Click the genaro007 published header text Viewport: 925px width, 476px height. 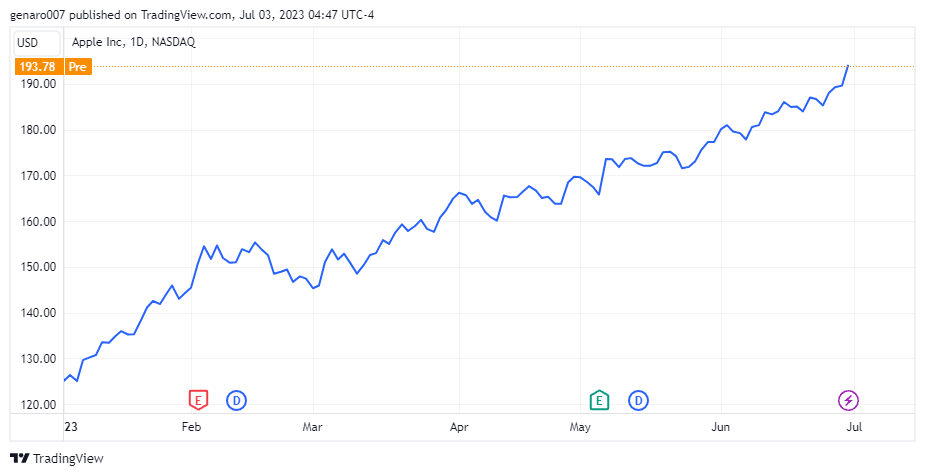pos(192,15)
